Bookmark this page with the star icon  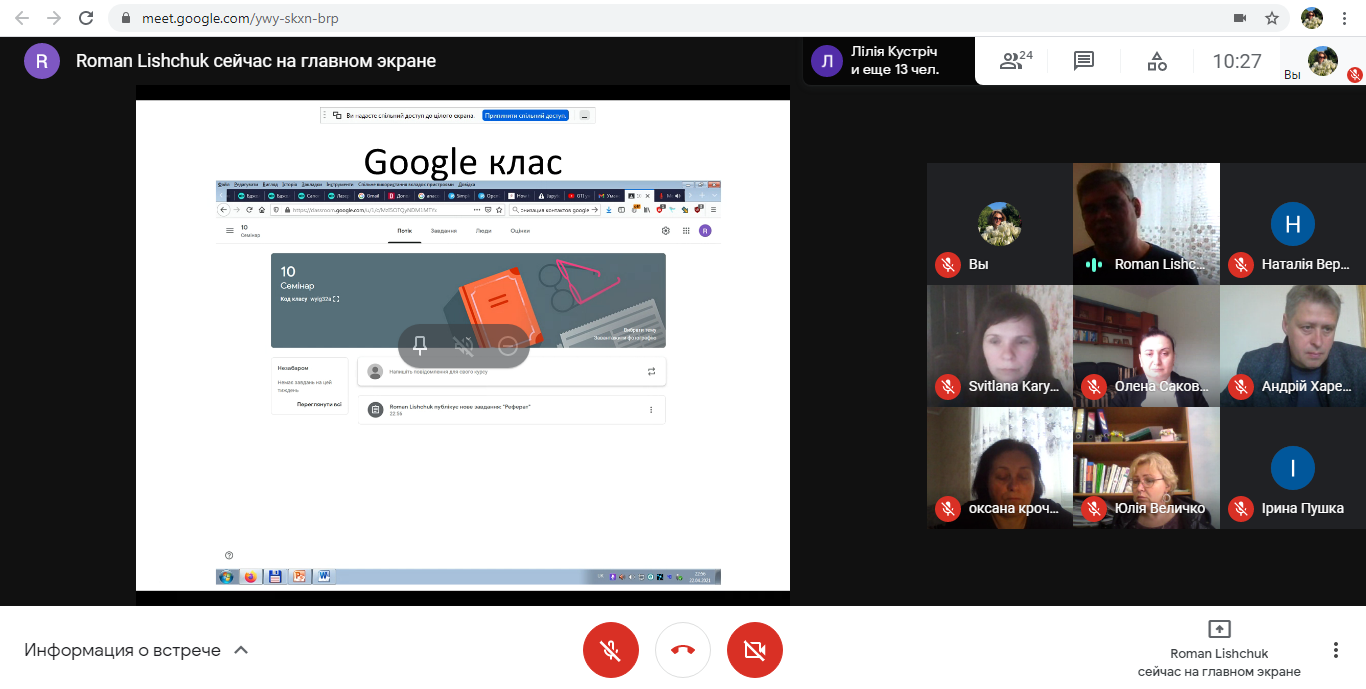pos(1272,18)
